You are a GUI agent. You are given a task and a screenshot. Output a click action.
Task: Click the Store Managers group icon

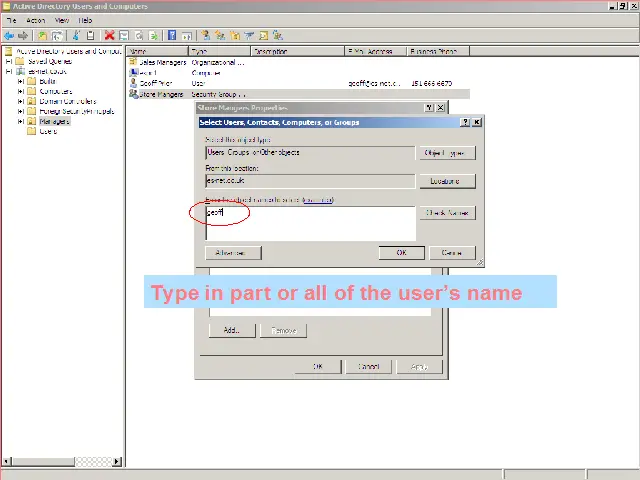(132, 94)
